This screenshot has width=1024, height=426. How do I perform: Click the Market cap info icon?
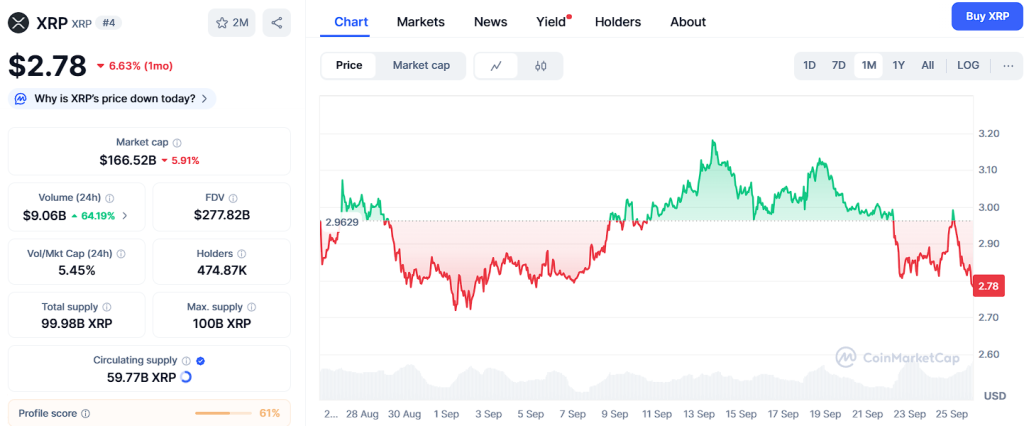[x=177, y=143]
